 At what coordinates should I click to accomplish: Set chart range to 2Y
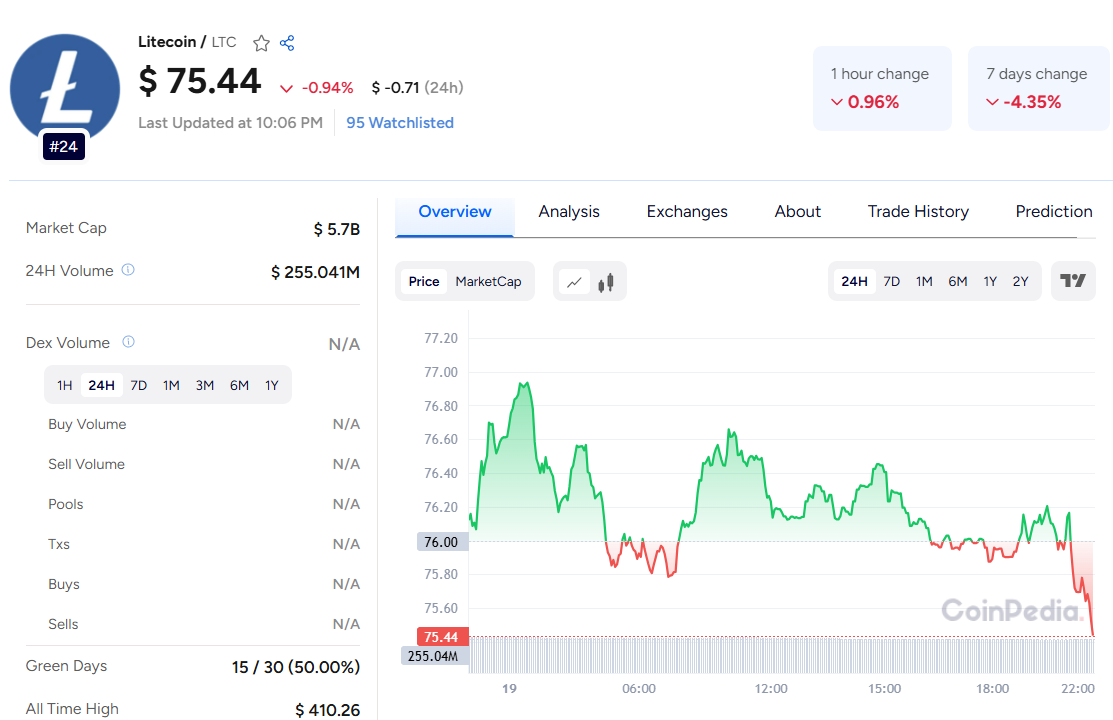pos(1020,282)
